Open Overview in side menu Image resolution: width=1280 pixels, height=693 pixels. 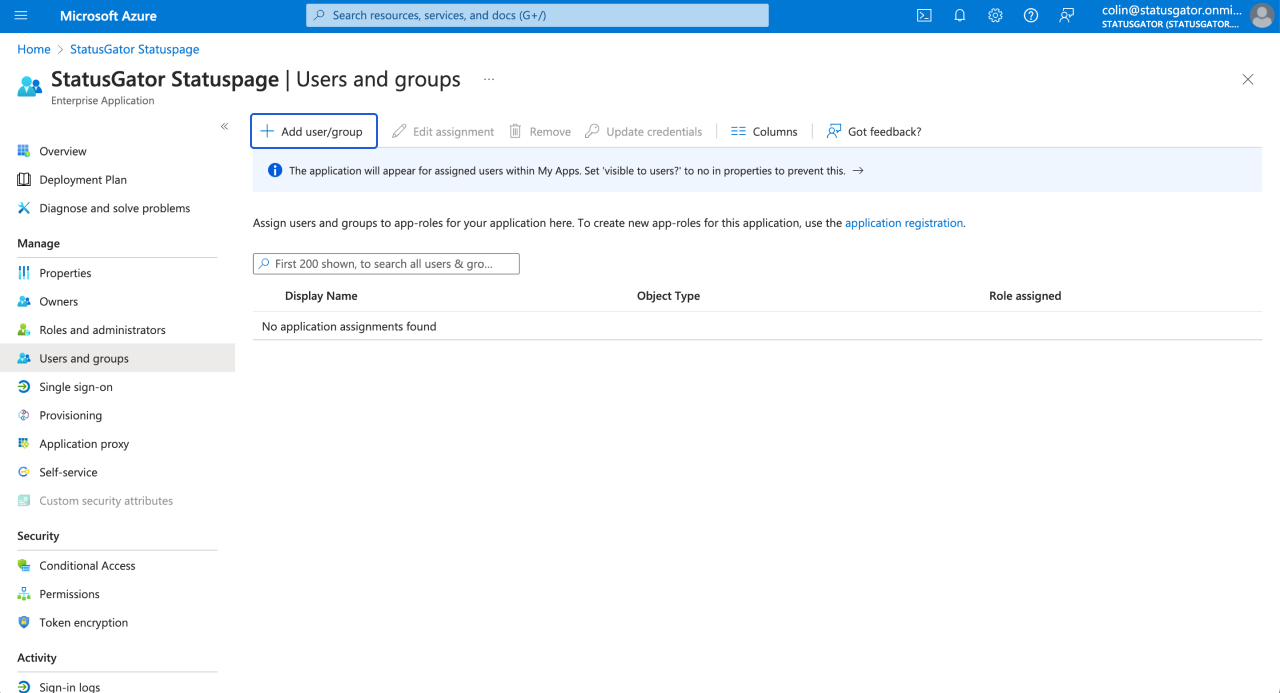(x=117, y=151)
